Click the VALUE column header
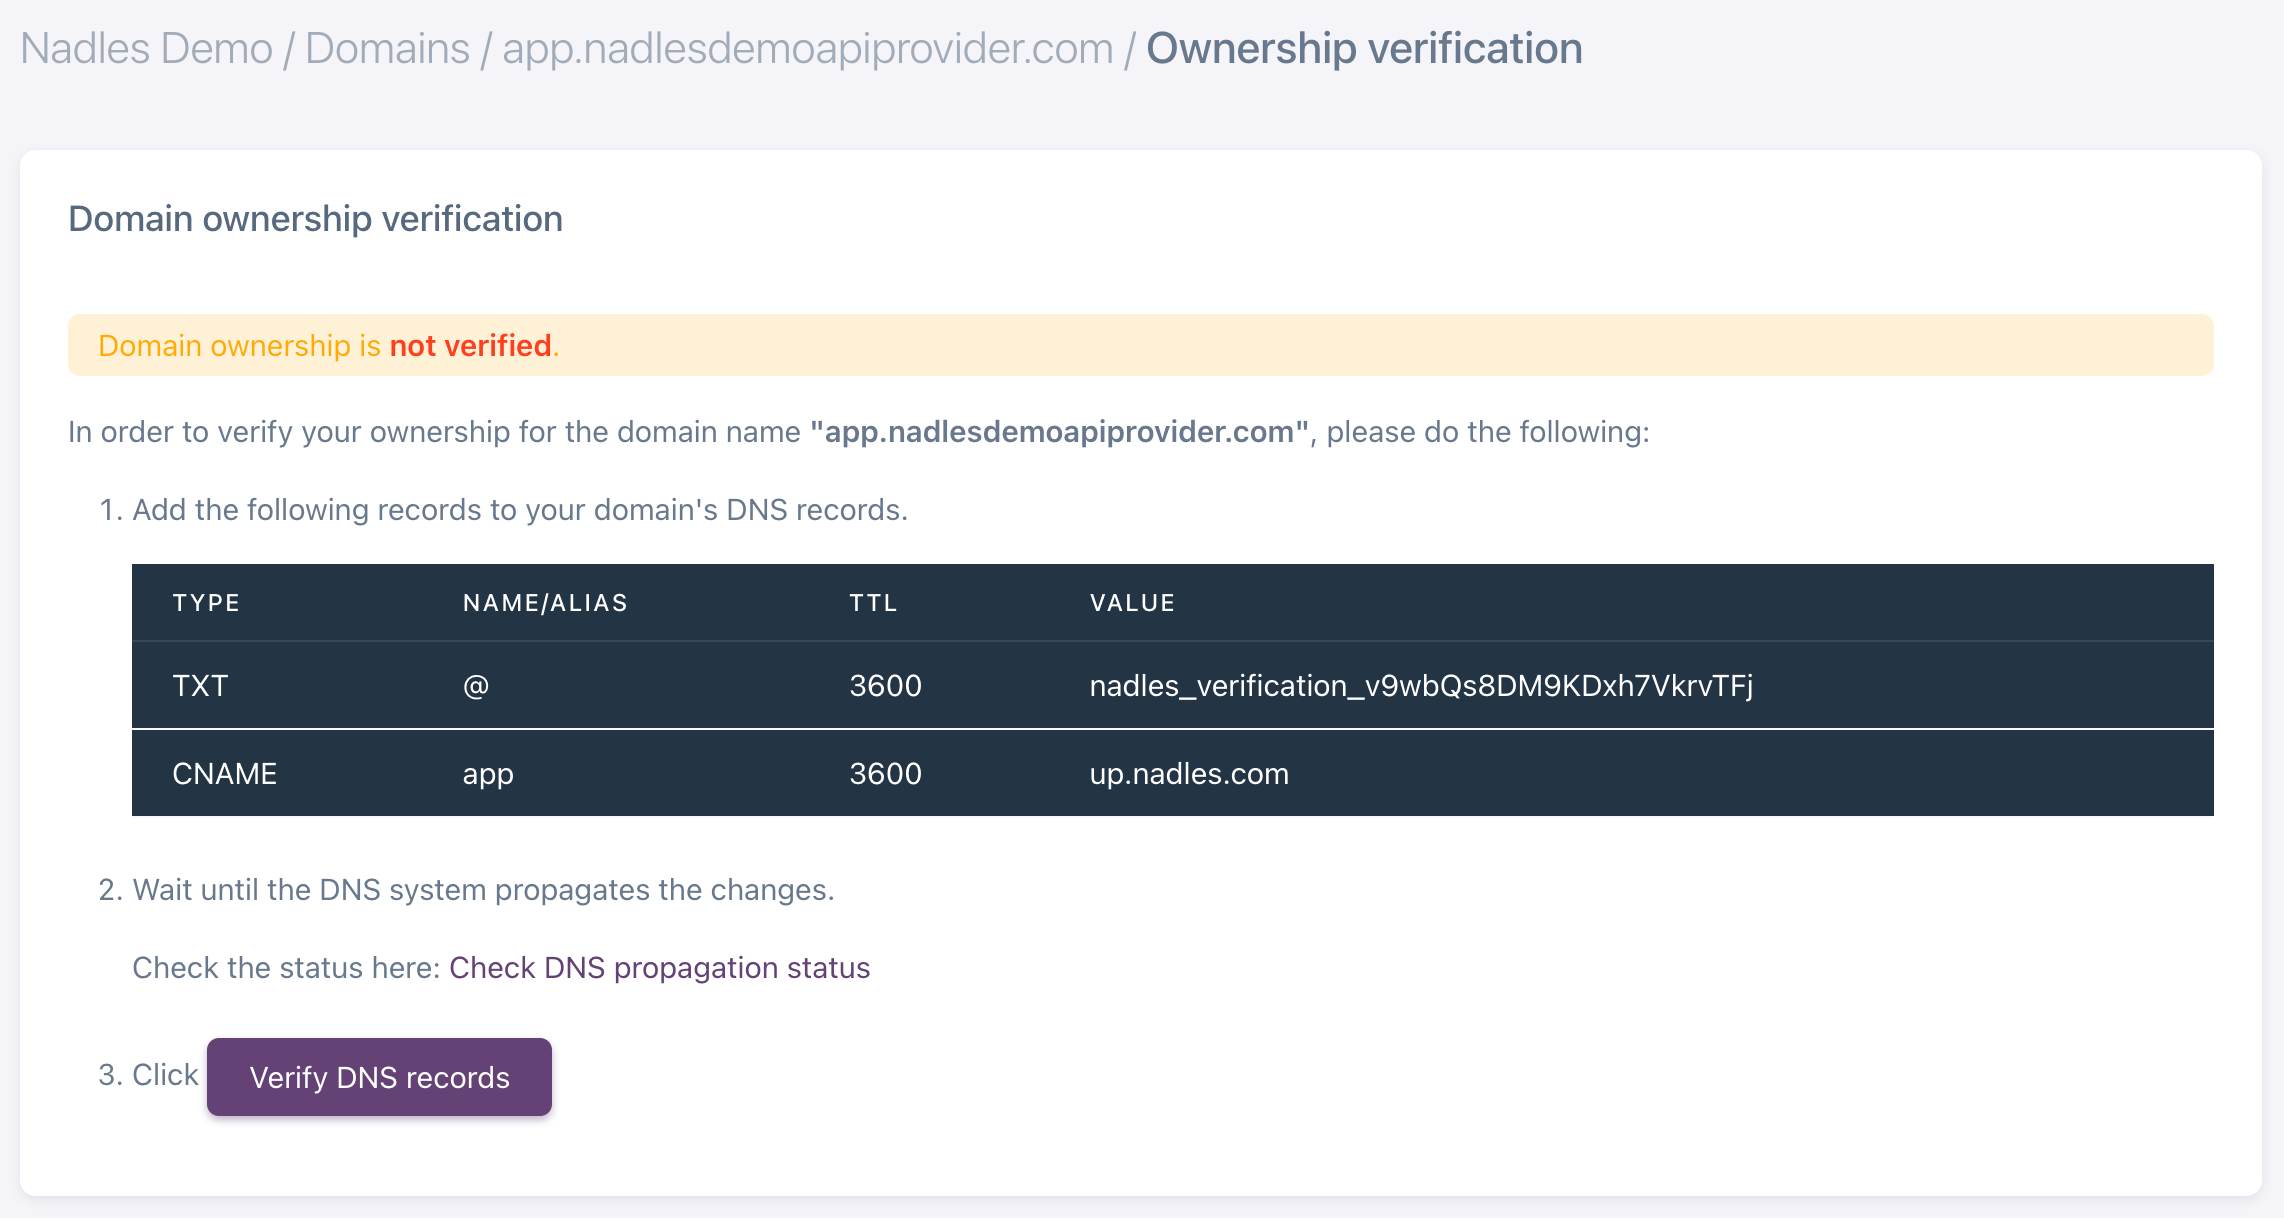Image resolution: width=2284 pixels, height=1218 pixels. 1132,603
